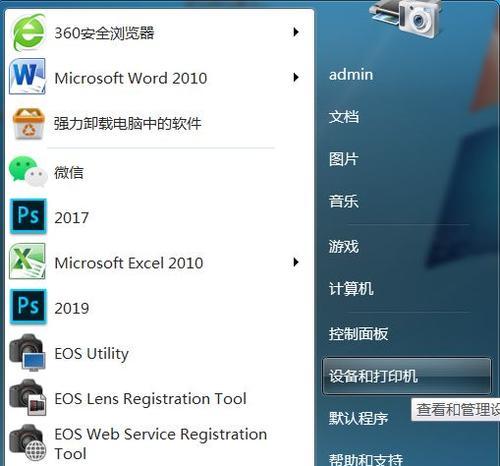500x466 pixels.
Task: Open 控制面板 from the start menu
Action: tap(358, 334)
